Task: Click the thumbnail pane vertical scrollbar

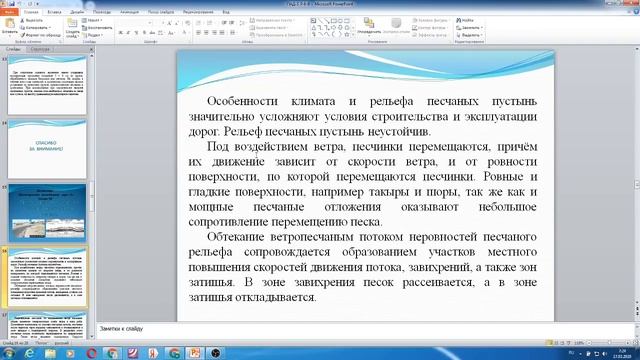Action: tap(92, 196)
